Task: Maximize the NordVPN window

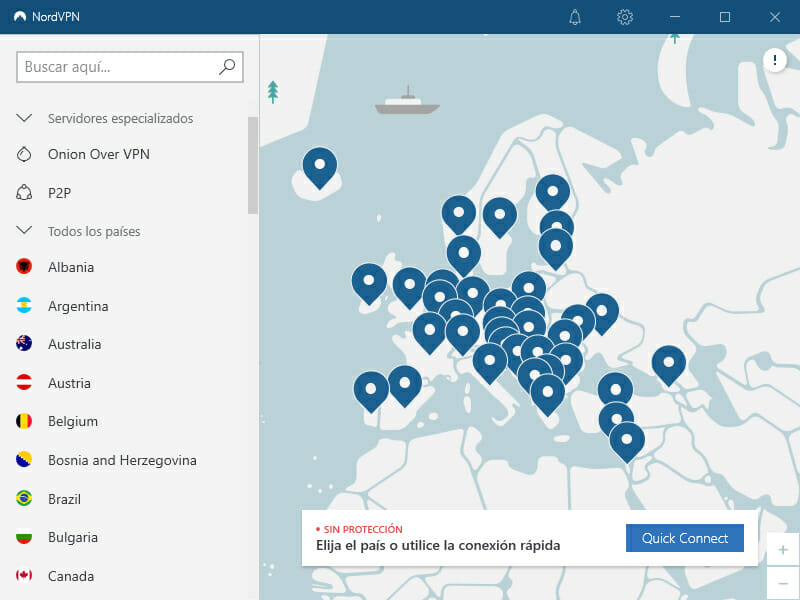Action: 724,17
